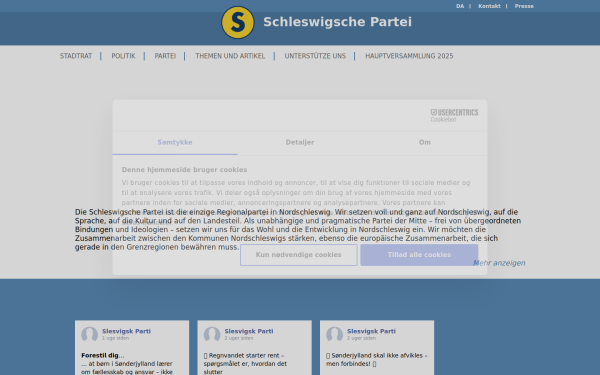Switch language to DA

click(460, 6)
